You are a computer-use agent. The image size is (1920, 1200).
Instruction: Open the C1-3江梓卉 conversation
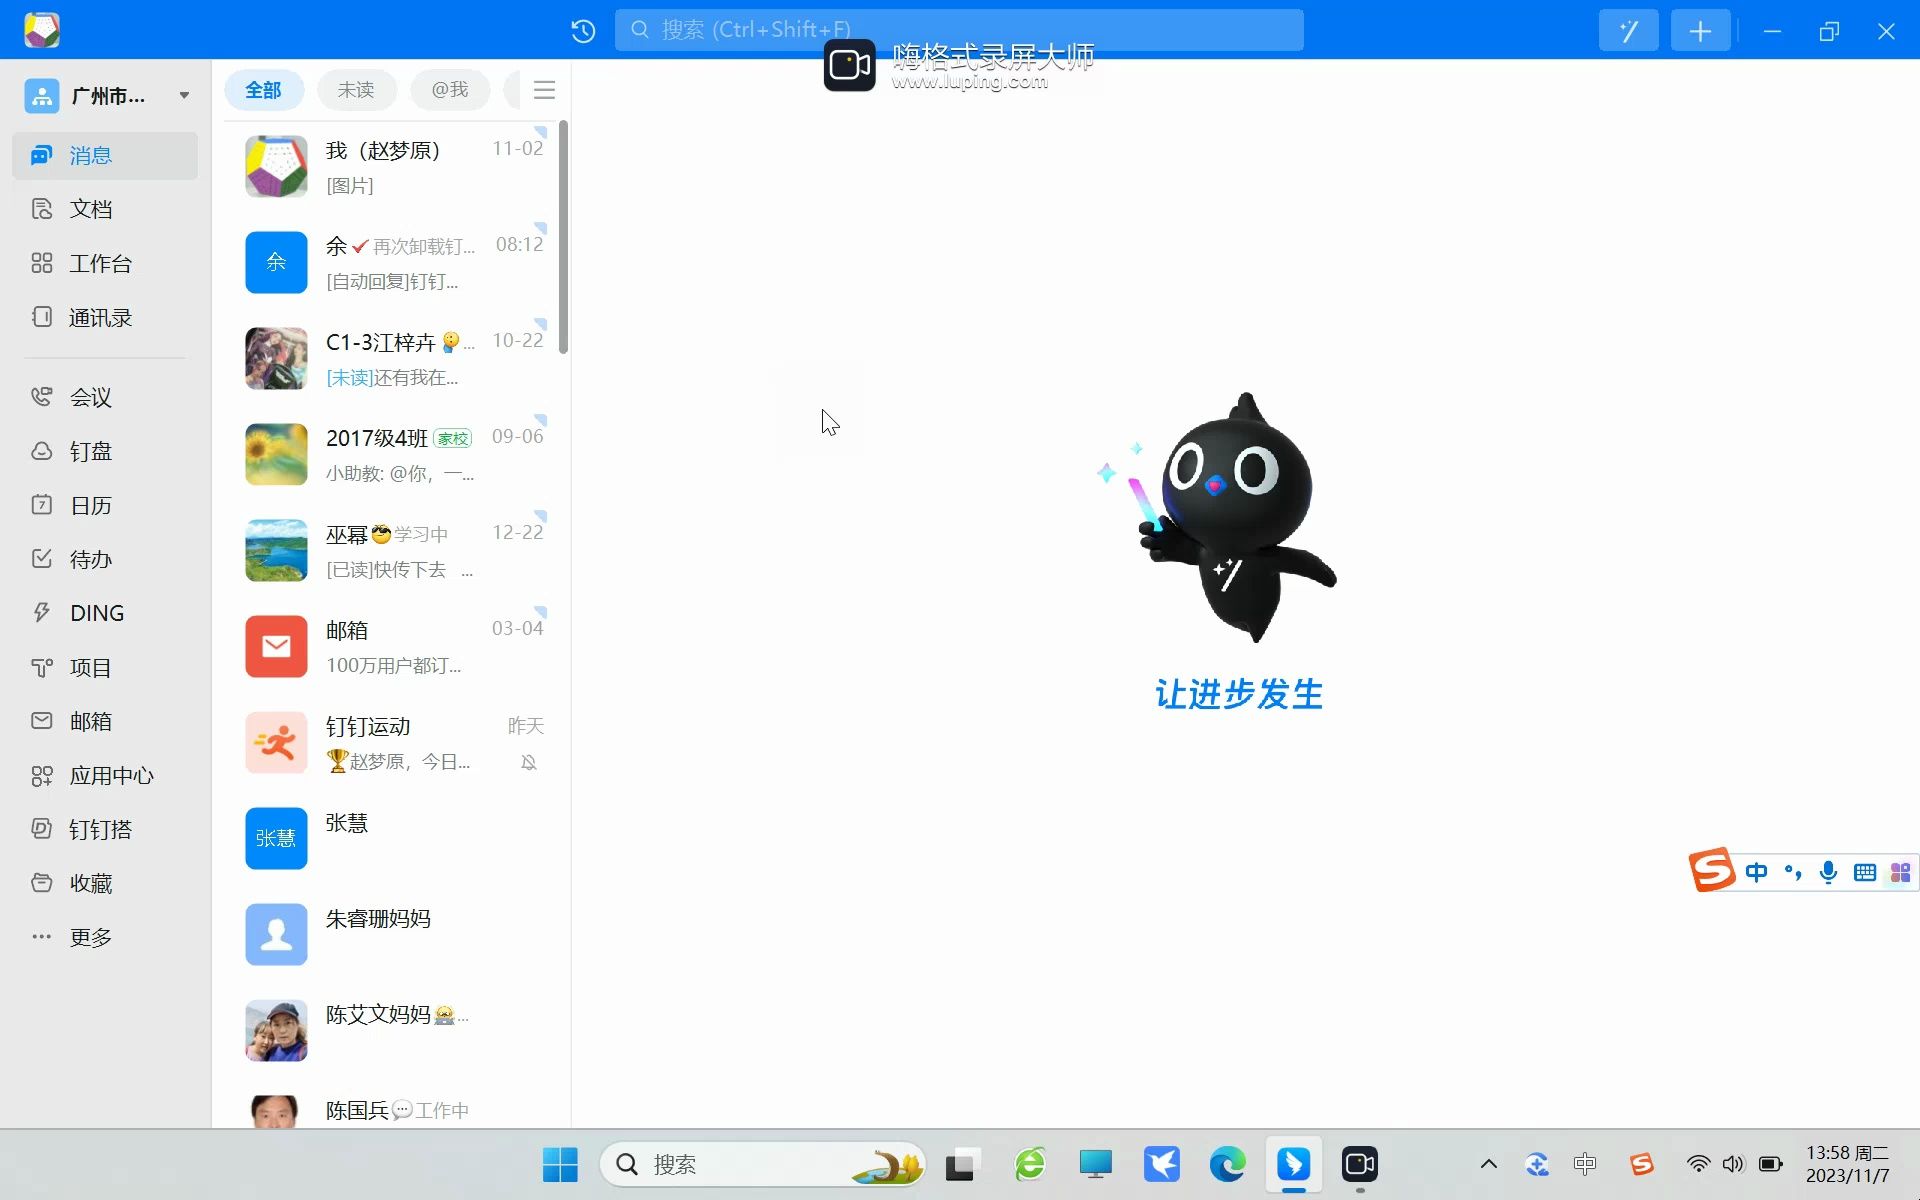point(393,359)
